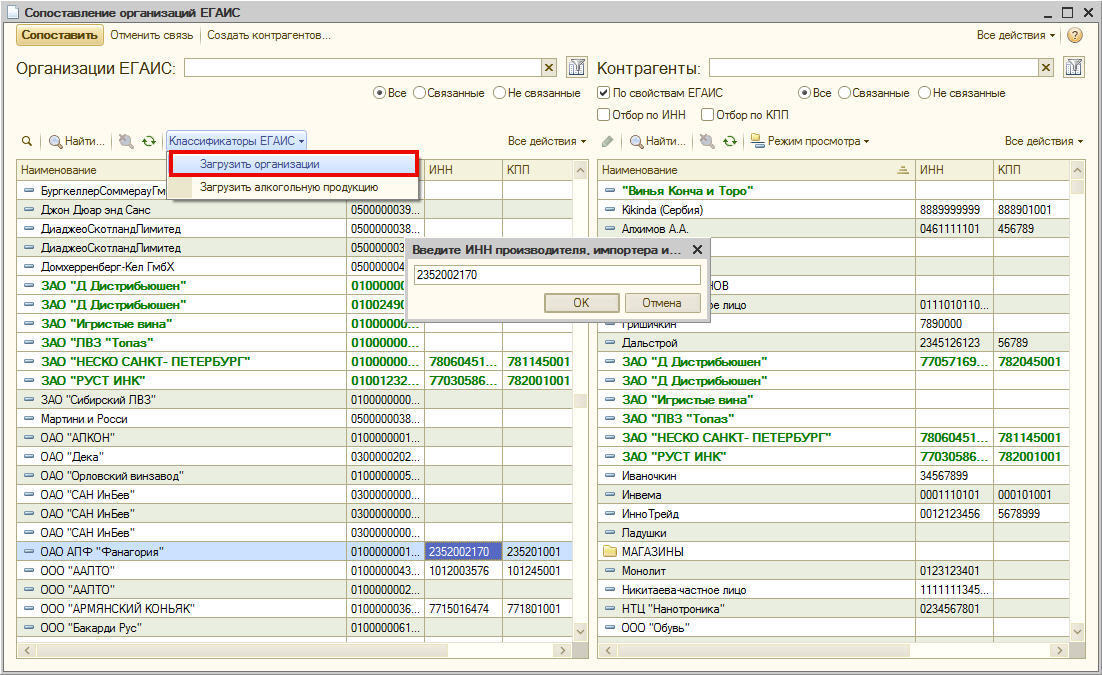Click Отмена in the ИНН dialog

tap(662, 303)
